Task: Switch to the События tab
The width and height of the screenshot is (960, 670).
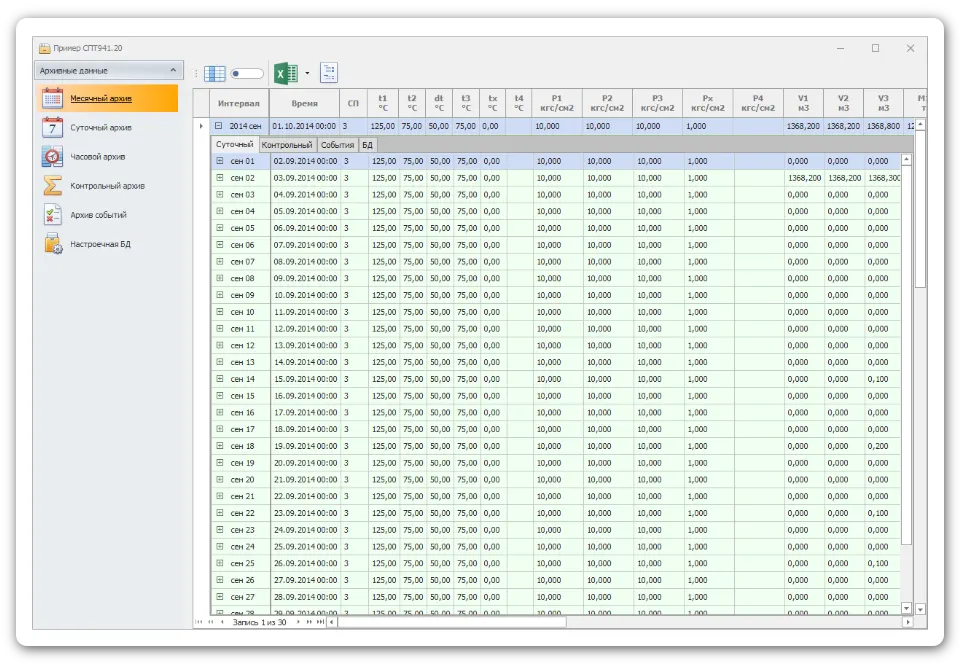Action: 337,145
